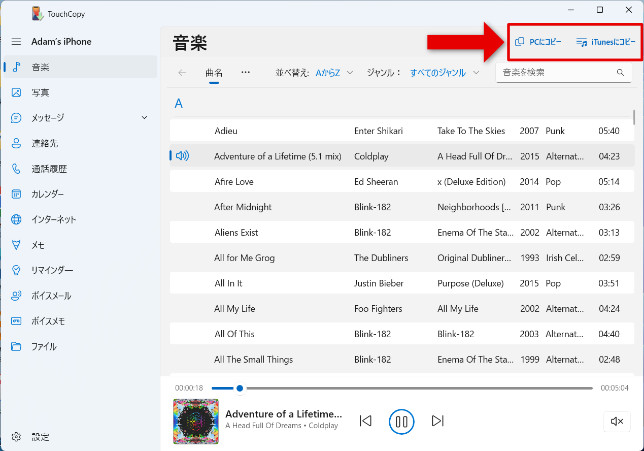Open the 連絡先 contacts section
644x451 pixels.
pos(80,143)
